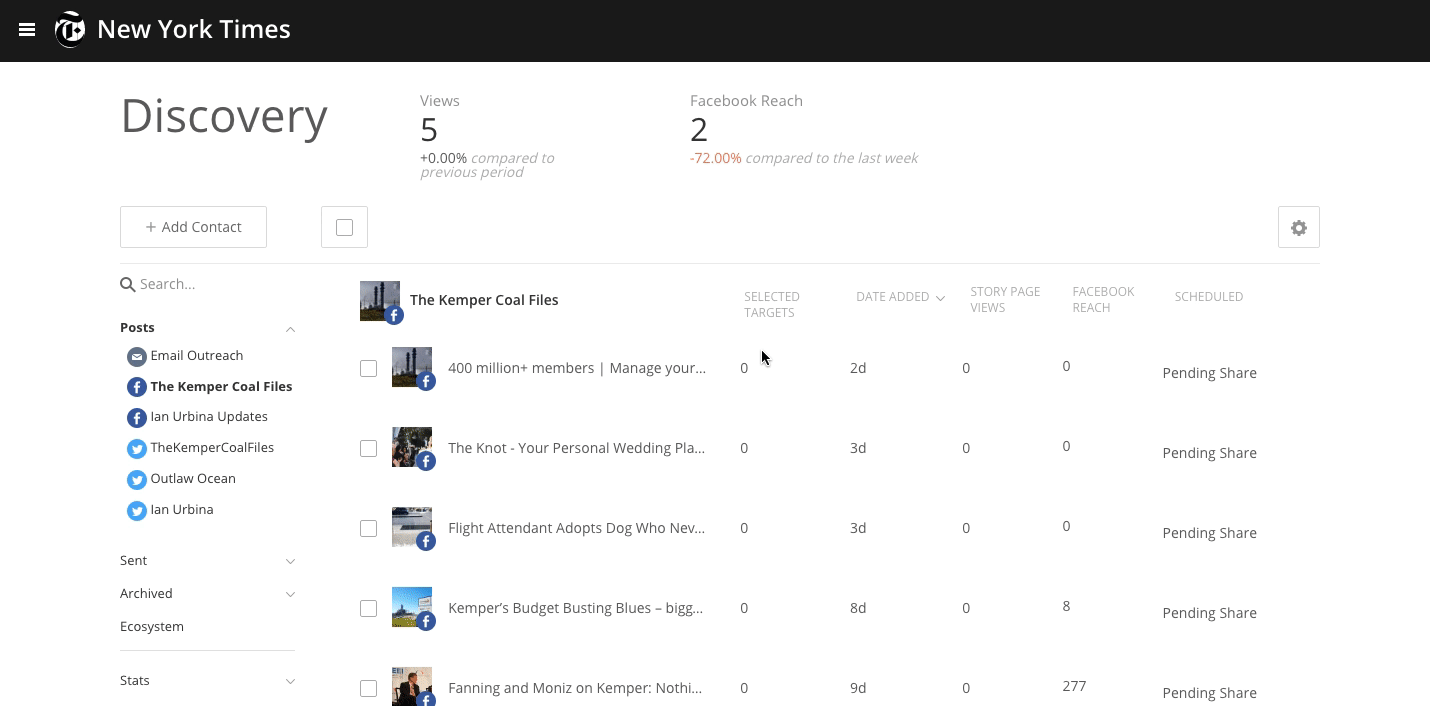Click the Add Contact button
Screen dimensions: 1430x706
click(193, 227)
